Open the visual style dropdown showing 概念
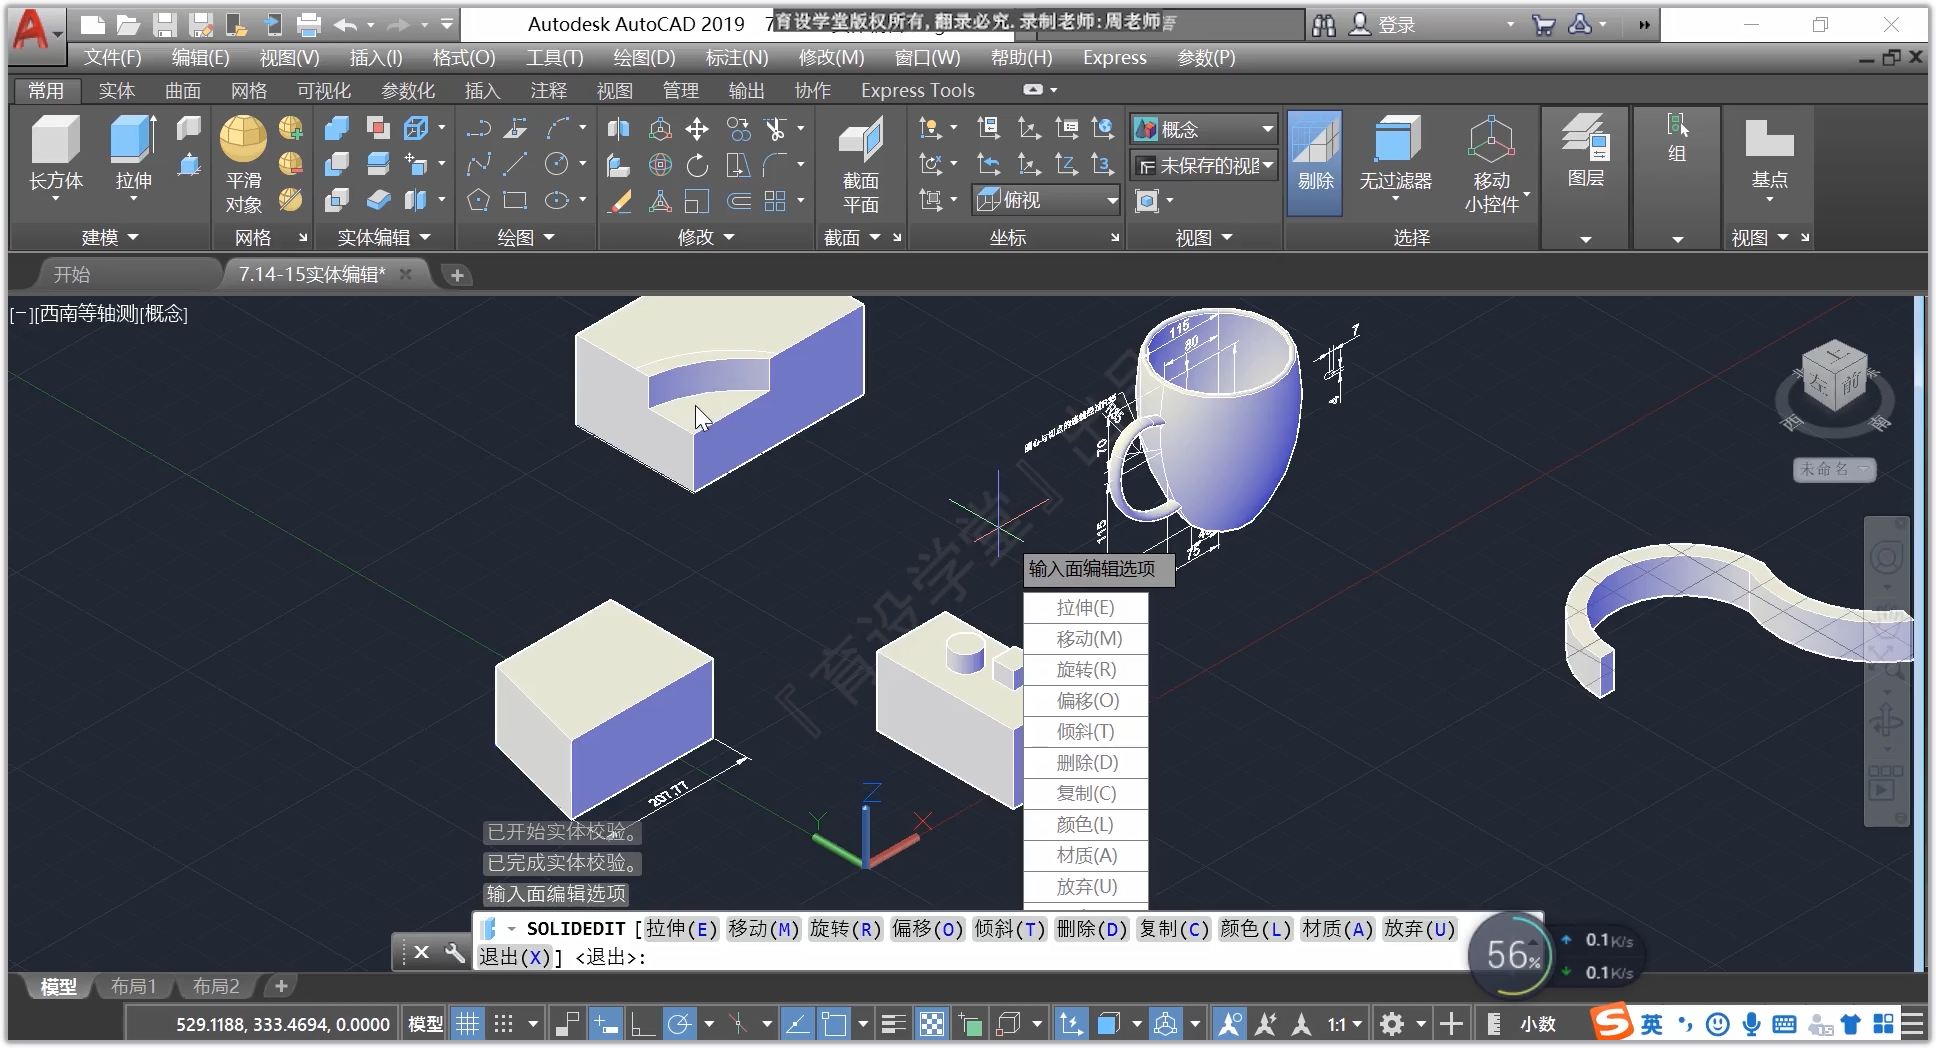Image resolution: width=1936 pixels, height=1048 pixels. pyautogui.click(x=1205, y=129)
